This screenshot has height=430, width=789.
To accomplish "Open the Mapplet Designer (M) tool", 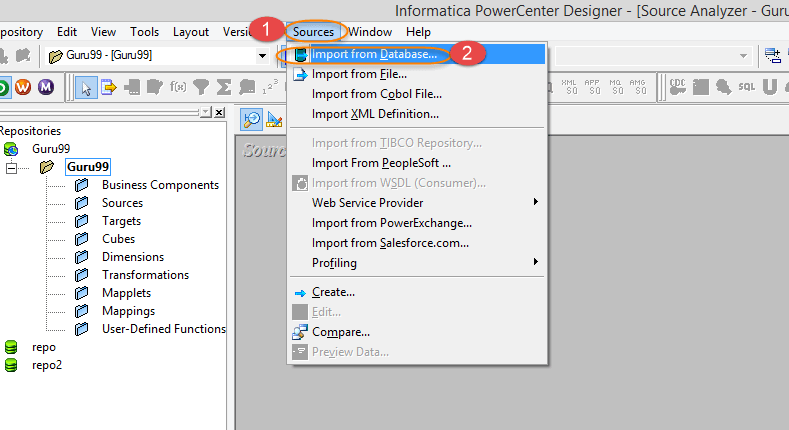I will coord(46,87).
